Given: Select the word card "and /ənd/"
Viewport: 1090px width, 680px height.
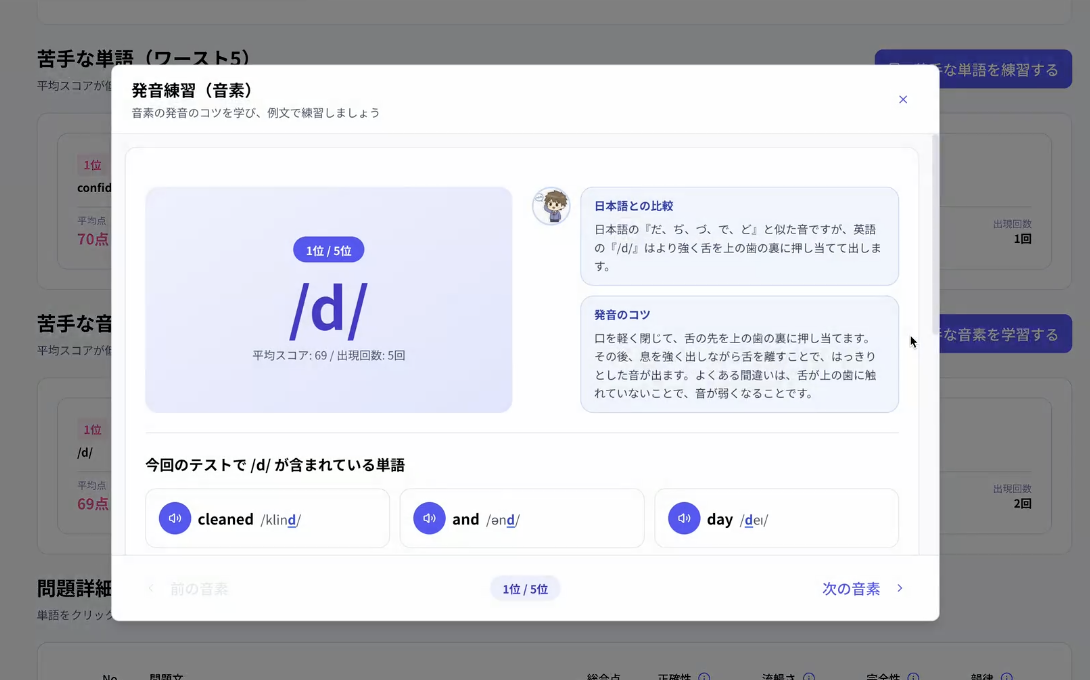Looking at the screenshot, I should point(522,518).
